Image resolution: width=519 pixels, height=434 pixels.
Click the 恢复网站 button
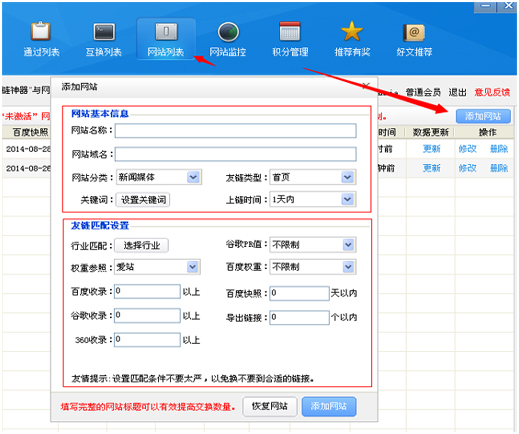coord(270,406)
